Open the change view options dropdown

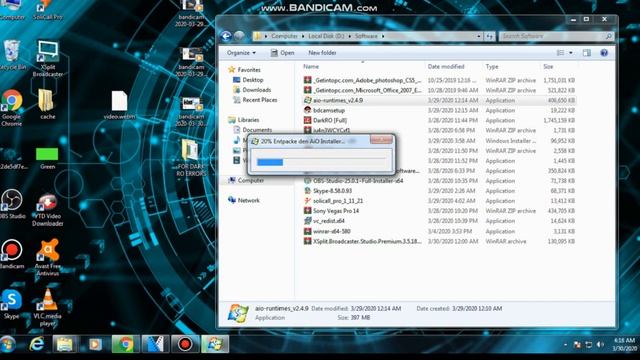point(571,53)
